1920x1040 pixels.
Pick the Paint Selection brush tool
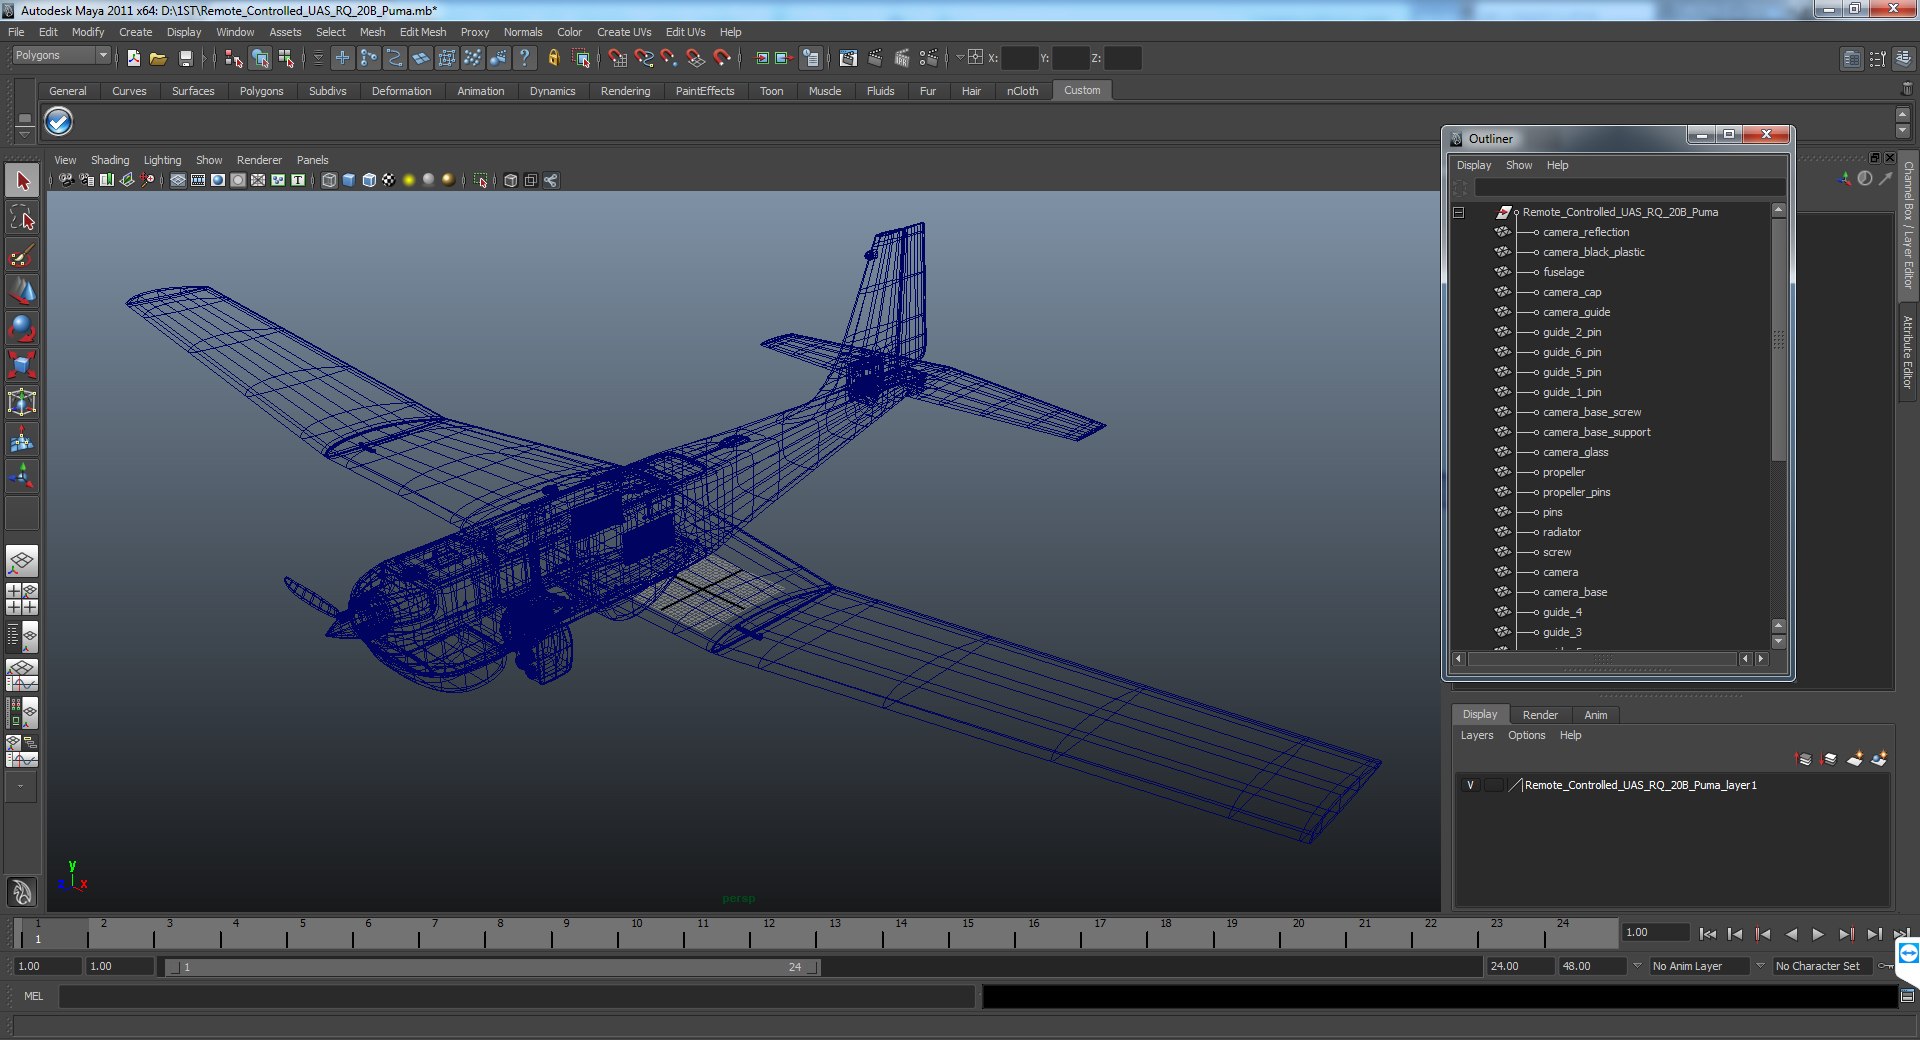pyautogui.click(x=22, y=255)
